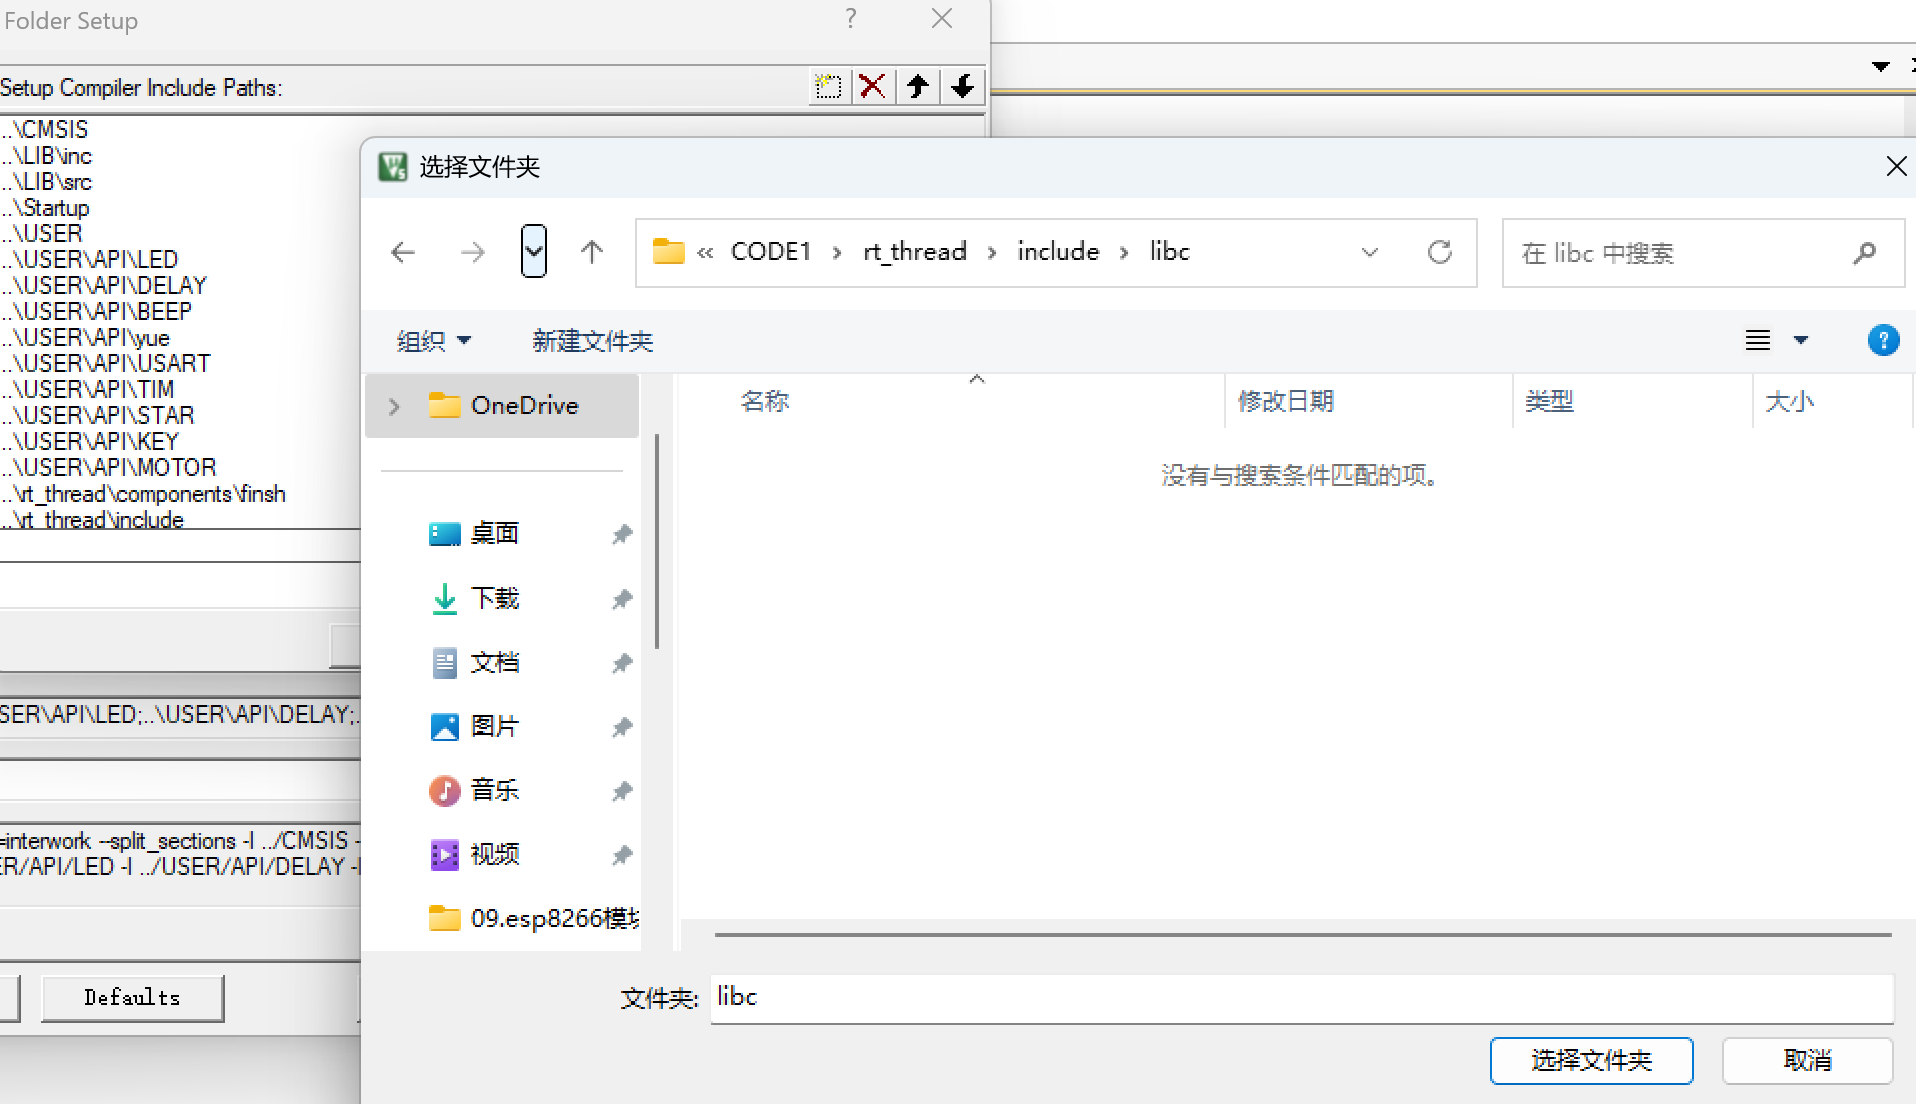The width and height of the screenshot is (1916, 1104).
Task: Unpin 下载 via its pin icon
Action: click(622, 598)
